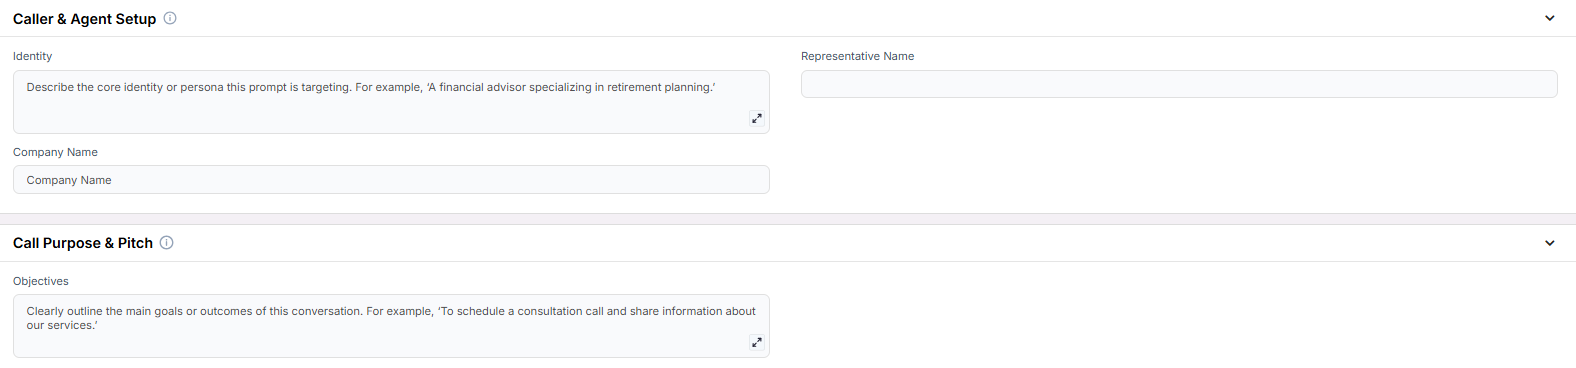Viewport: 1576px width, 368px height.
Task: Click the Call Purpose & Pitch section title
Action: [83, 243]
